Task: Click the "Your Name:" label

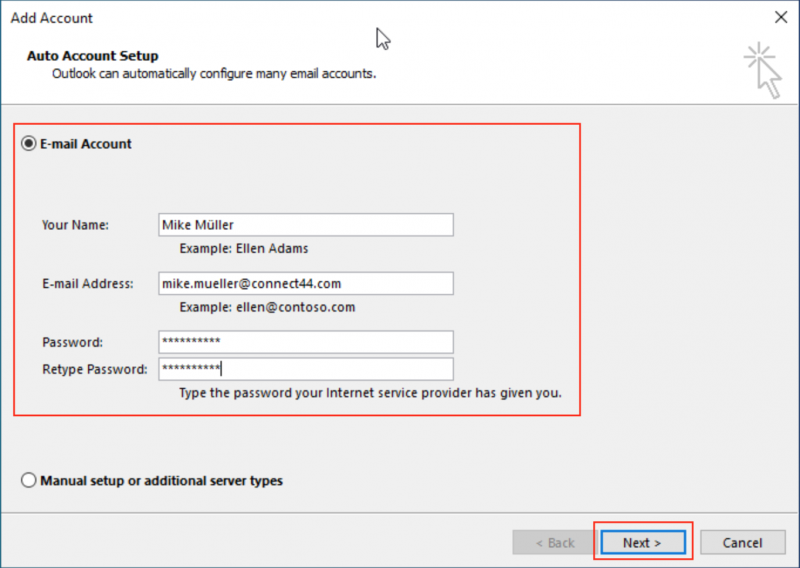Action: pos(75,225)
